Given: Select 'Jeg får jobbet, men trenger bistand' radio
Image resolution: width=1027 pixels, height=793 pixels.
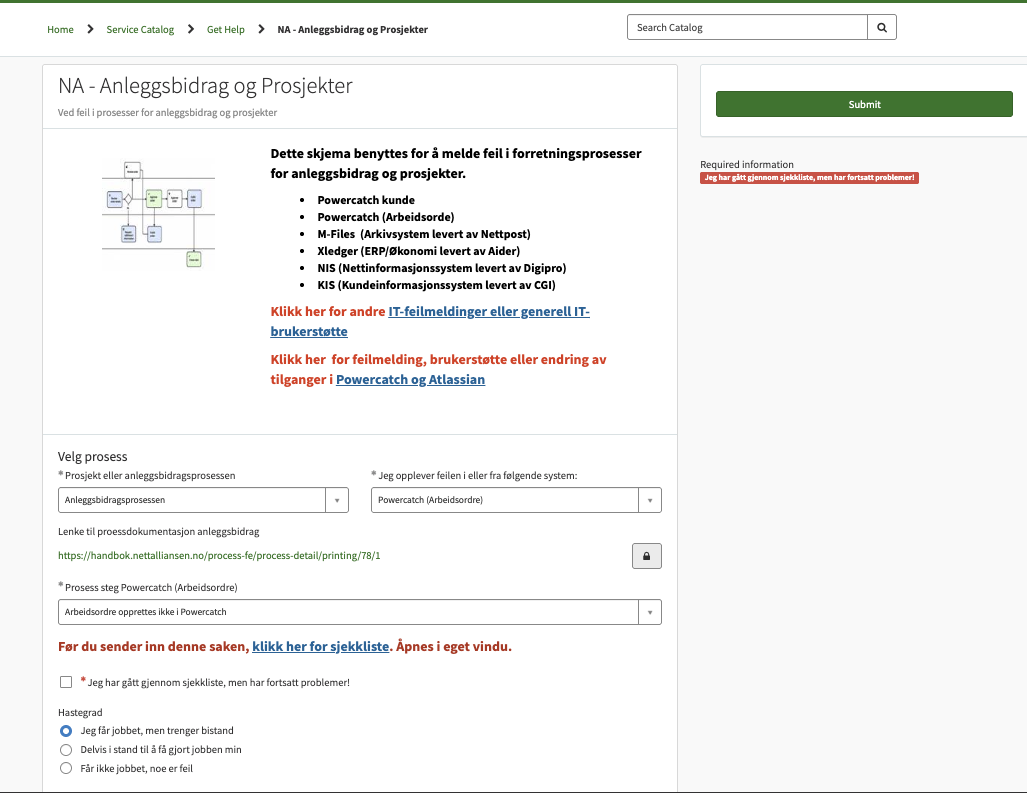Looking at the screenshot, I should coord(66,731).
